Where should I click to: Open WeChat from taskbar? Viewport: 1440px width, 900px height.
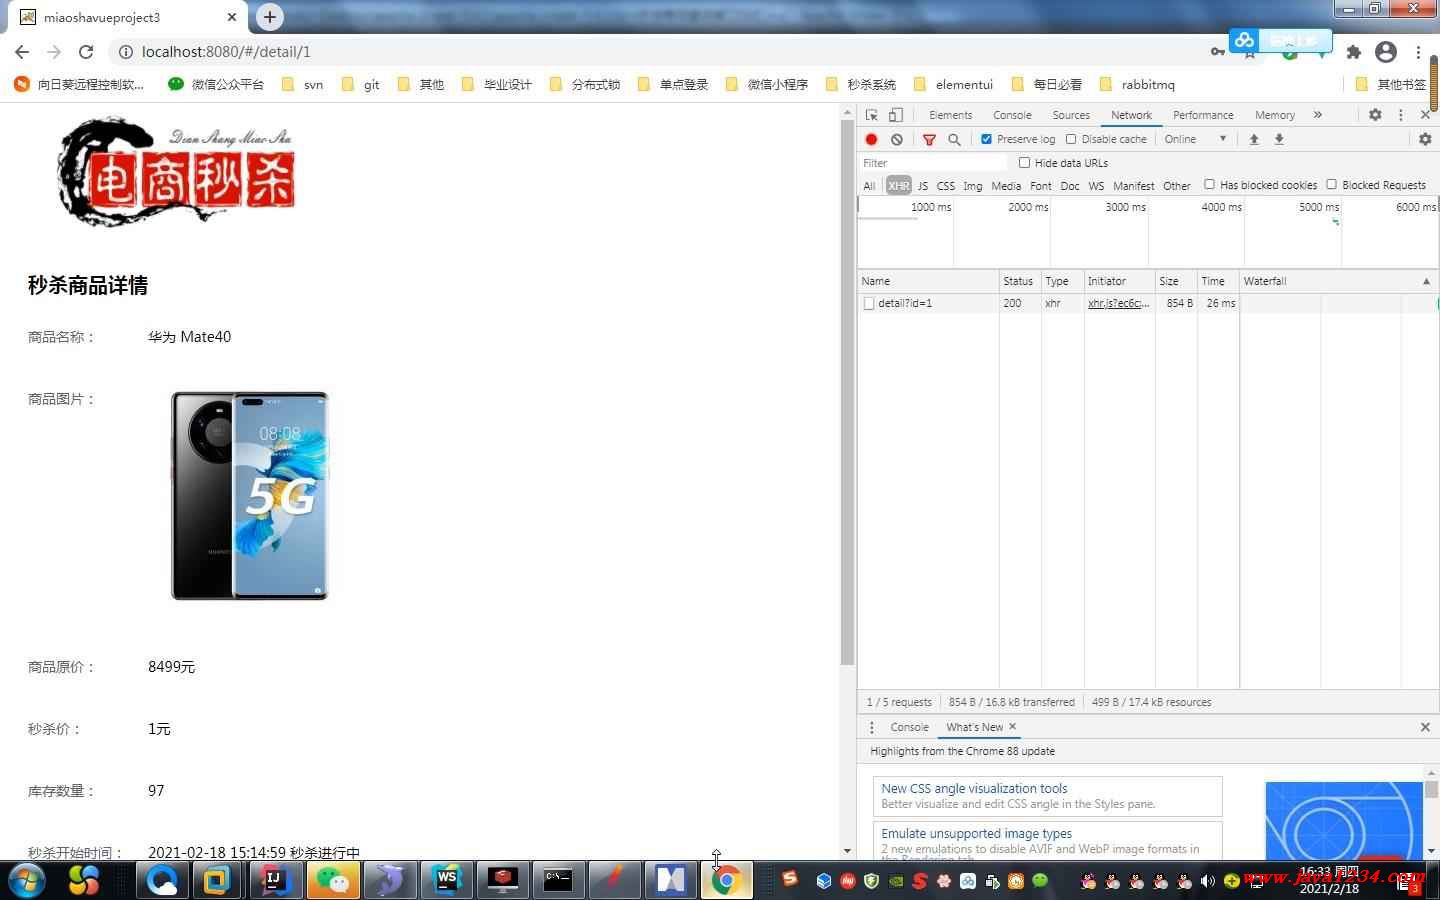[x=332, y=880]
